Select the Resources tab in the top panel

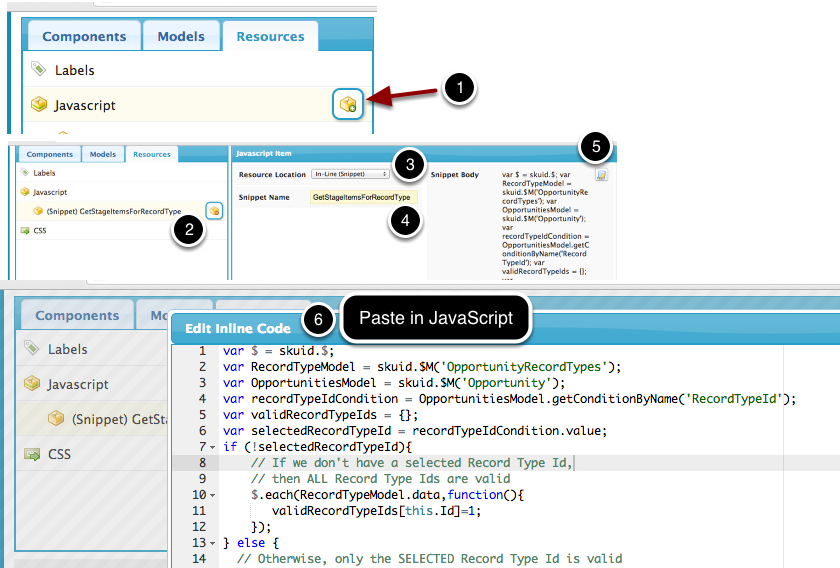coord(270,36)
